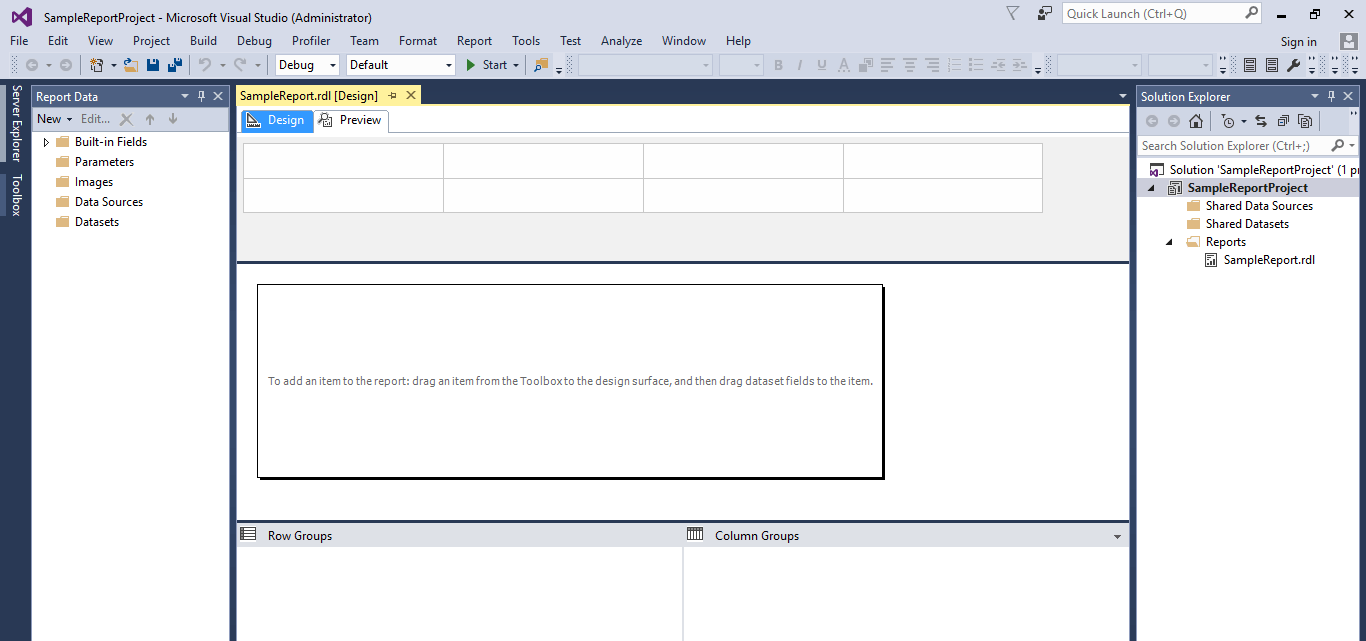Click the Save All icon in the toolbar
Image resolution: width=1366 pixels, height=641 pixels.
click(173, 64)
